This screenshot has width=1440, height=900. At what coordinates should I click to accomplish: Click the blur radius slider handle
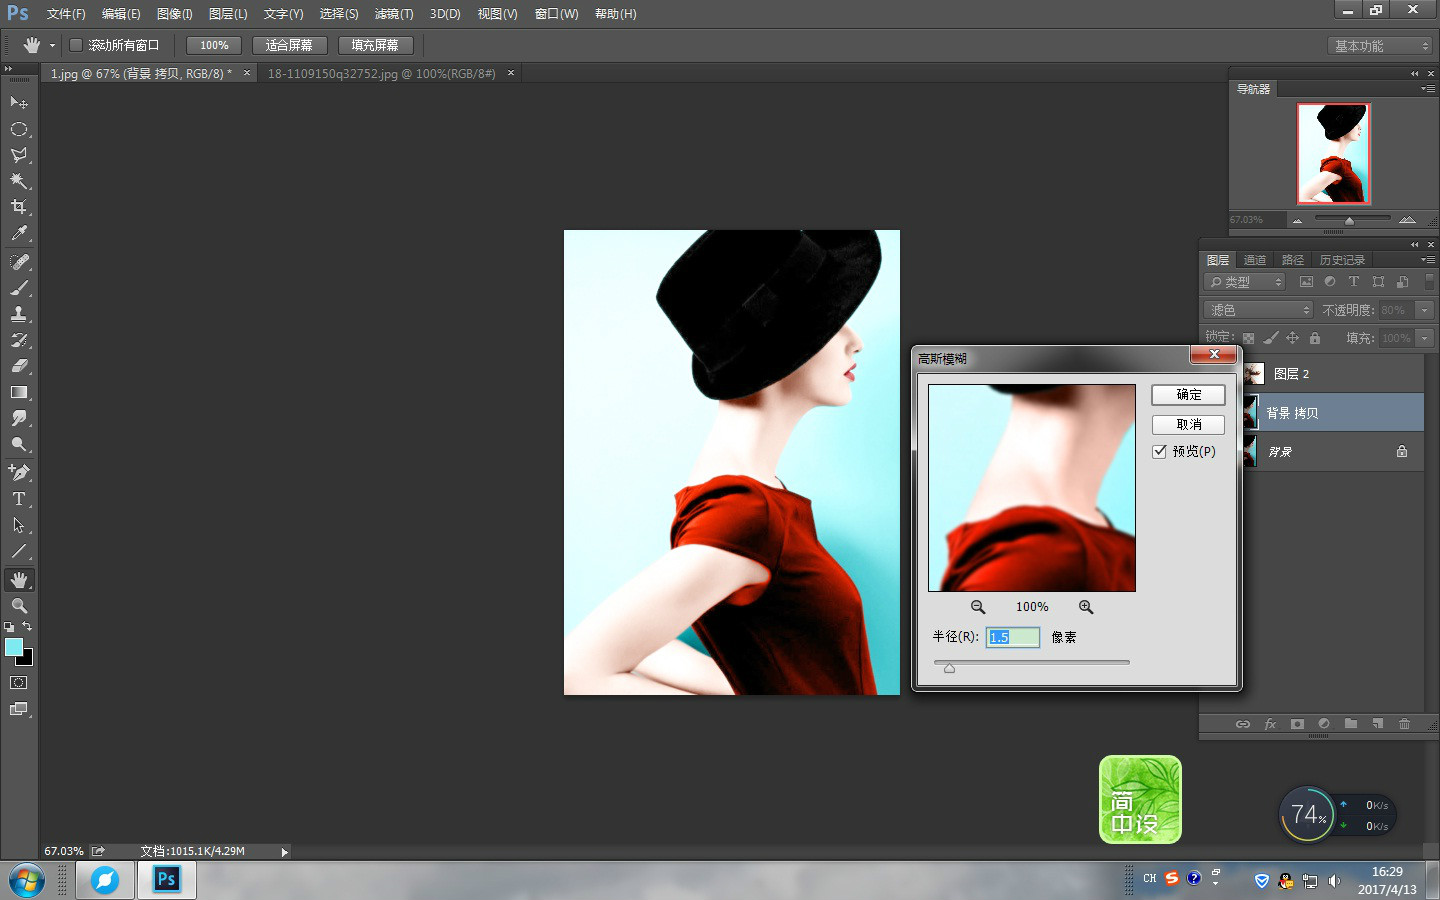click(949, 668)
